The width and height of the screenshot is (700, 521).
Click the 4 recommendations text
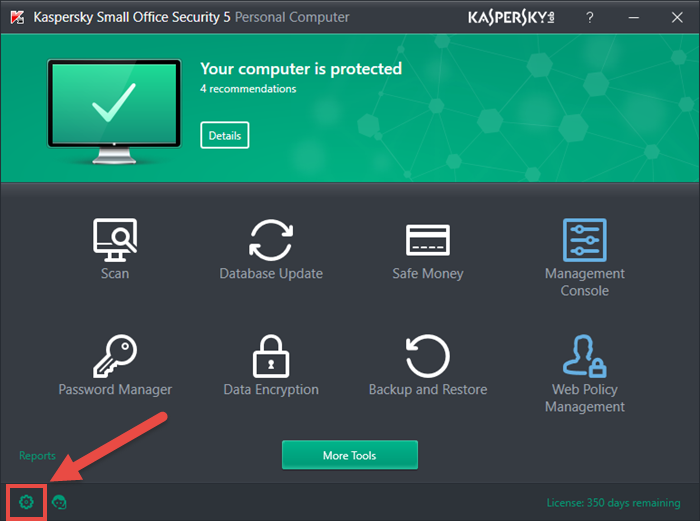click(x=248, y=89)
